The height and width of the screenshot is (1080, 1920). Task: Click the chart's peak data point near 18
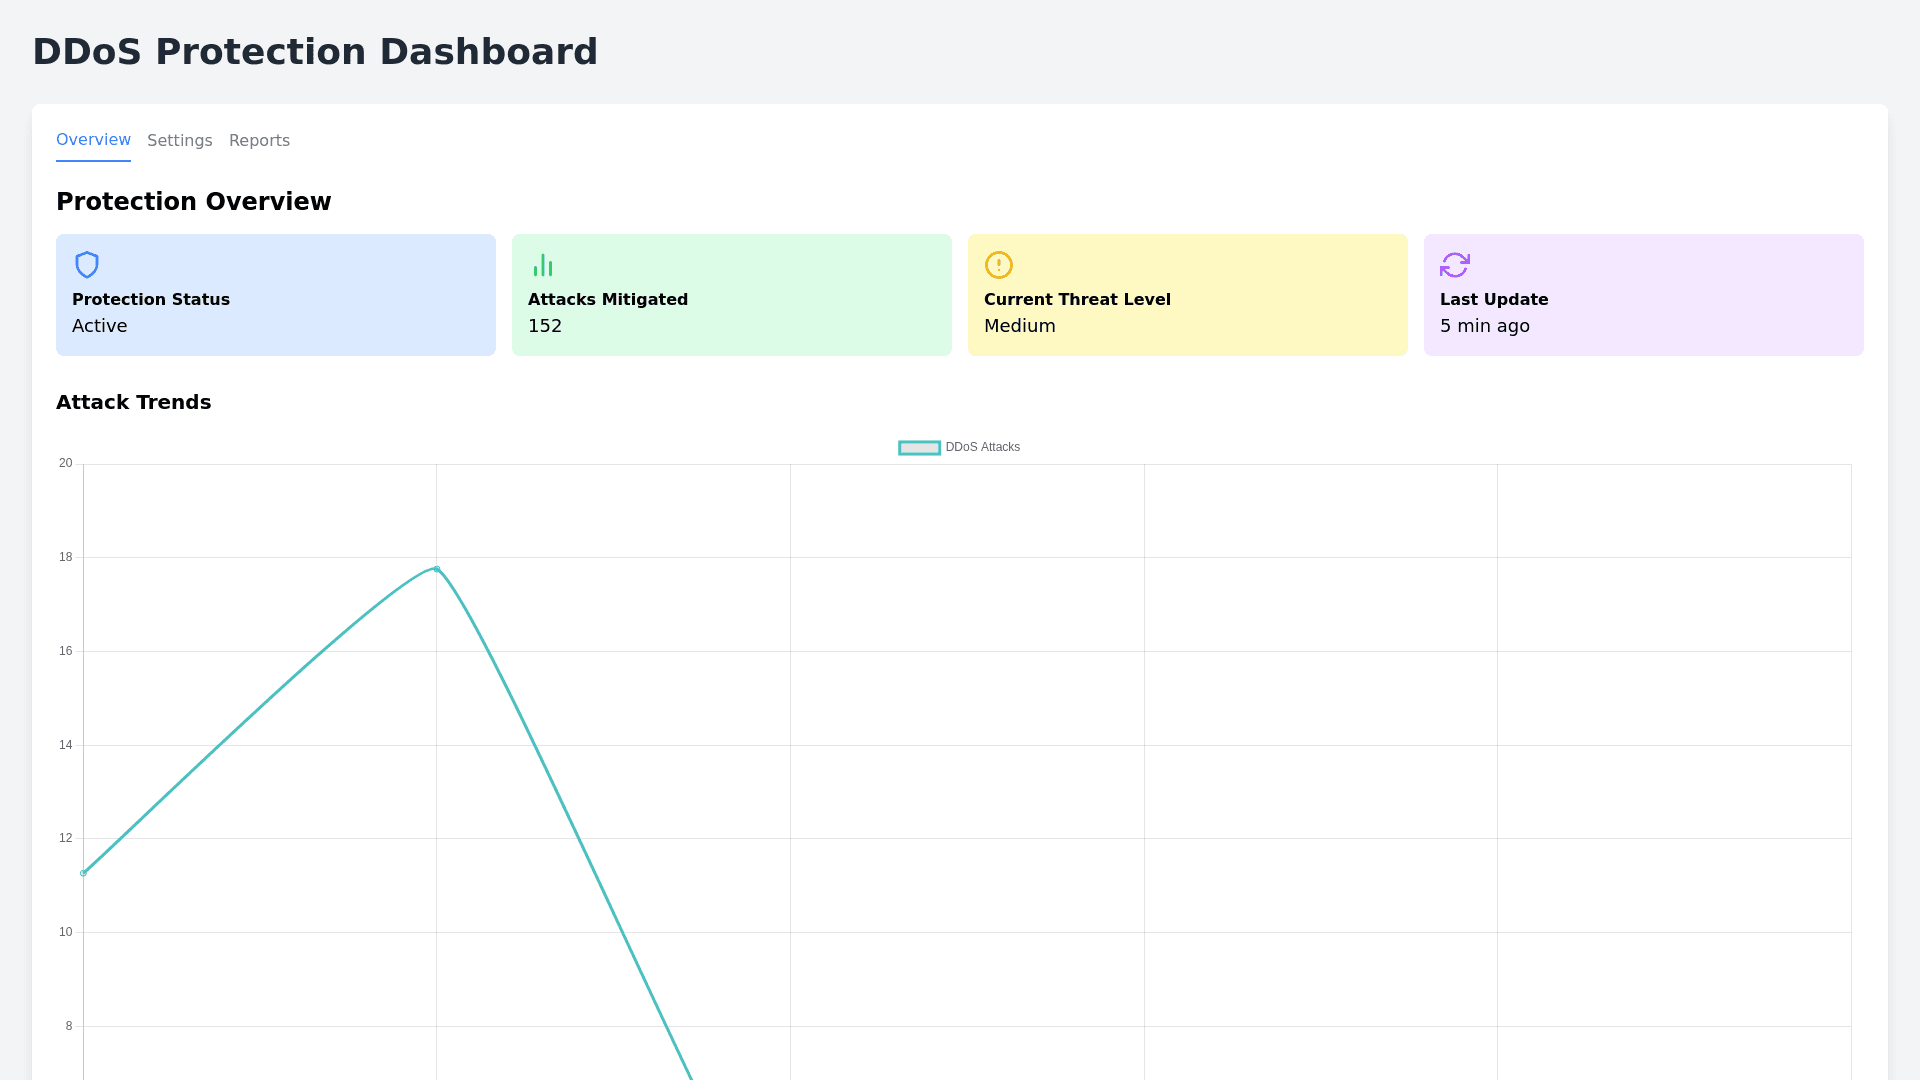(436, 569)
